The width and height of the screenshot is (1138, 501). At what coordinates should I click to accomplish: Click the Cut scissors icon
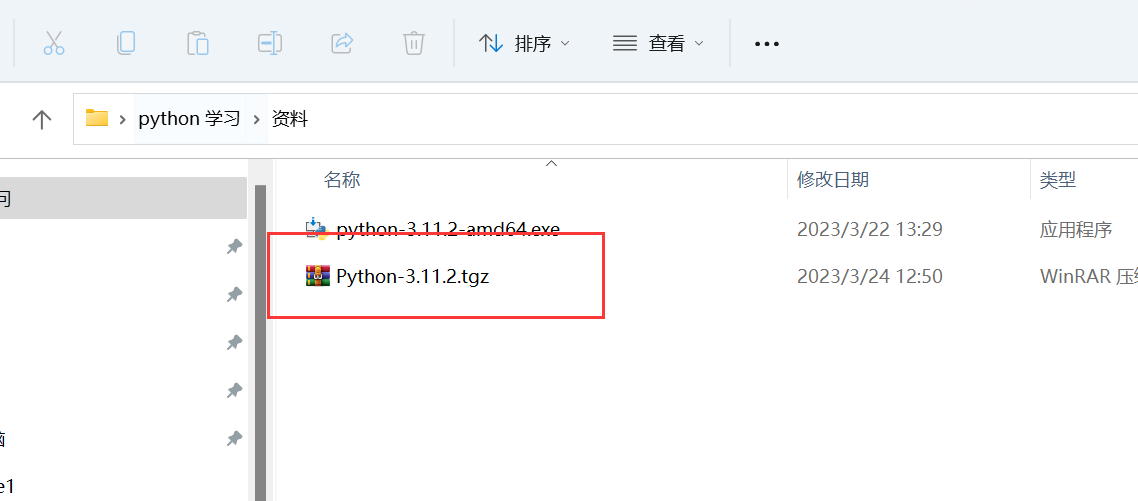pyautogui.click(x=54, y=43)
